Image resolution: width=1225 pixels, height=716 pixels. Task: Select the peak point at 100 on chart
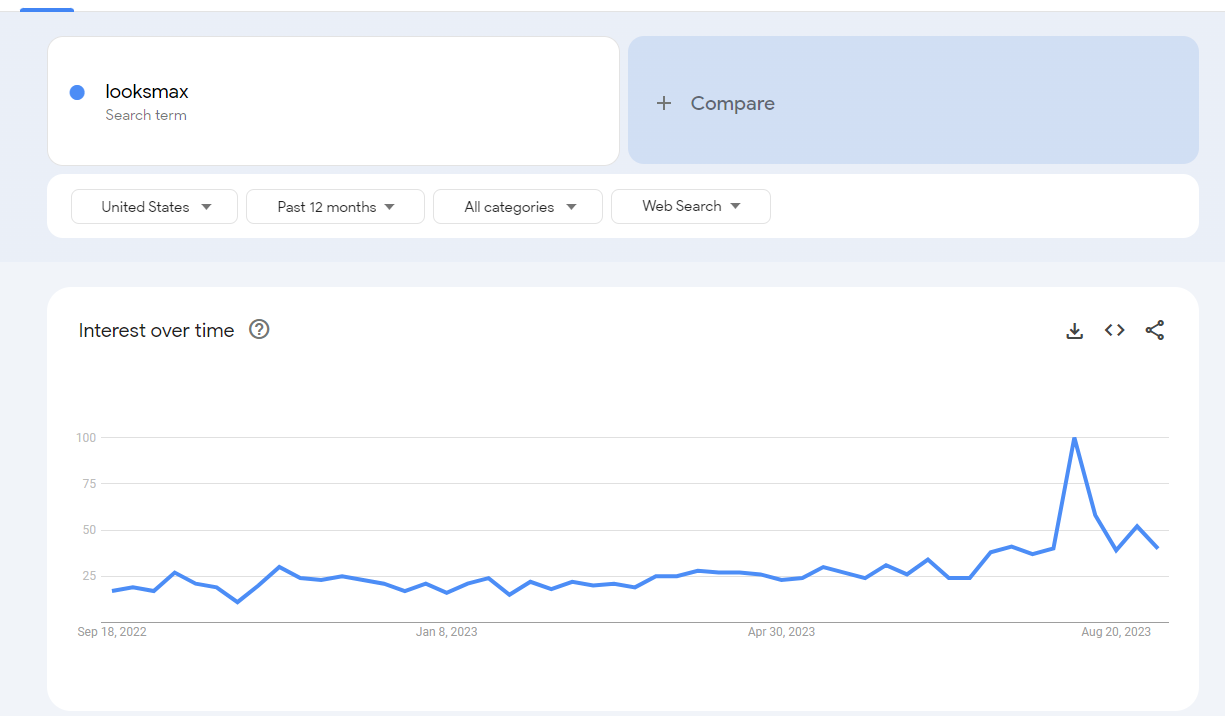[1074, 438]
